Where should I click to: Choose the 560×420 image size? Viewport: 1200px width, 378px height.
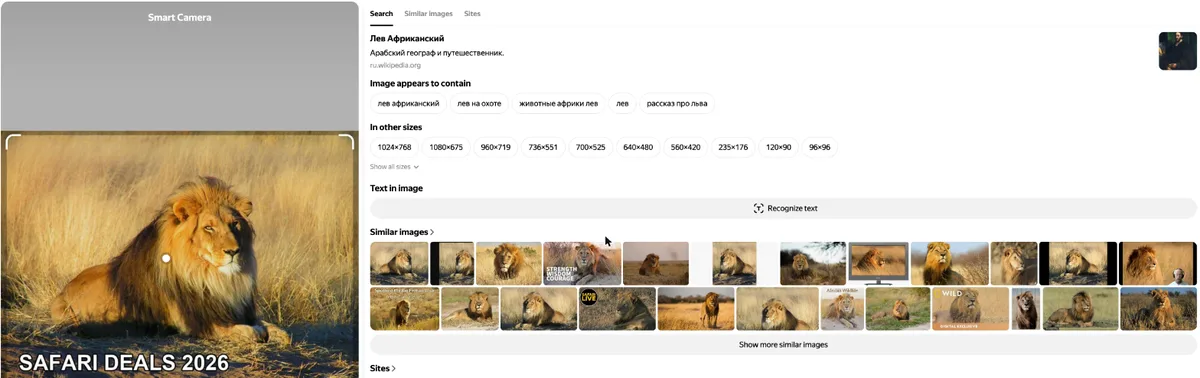pyautogui.click(x=685, y=147)
